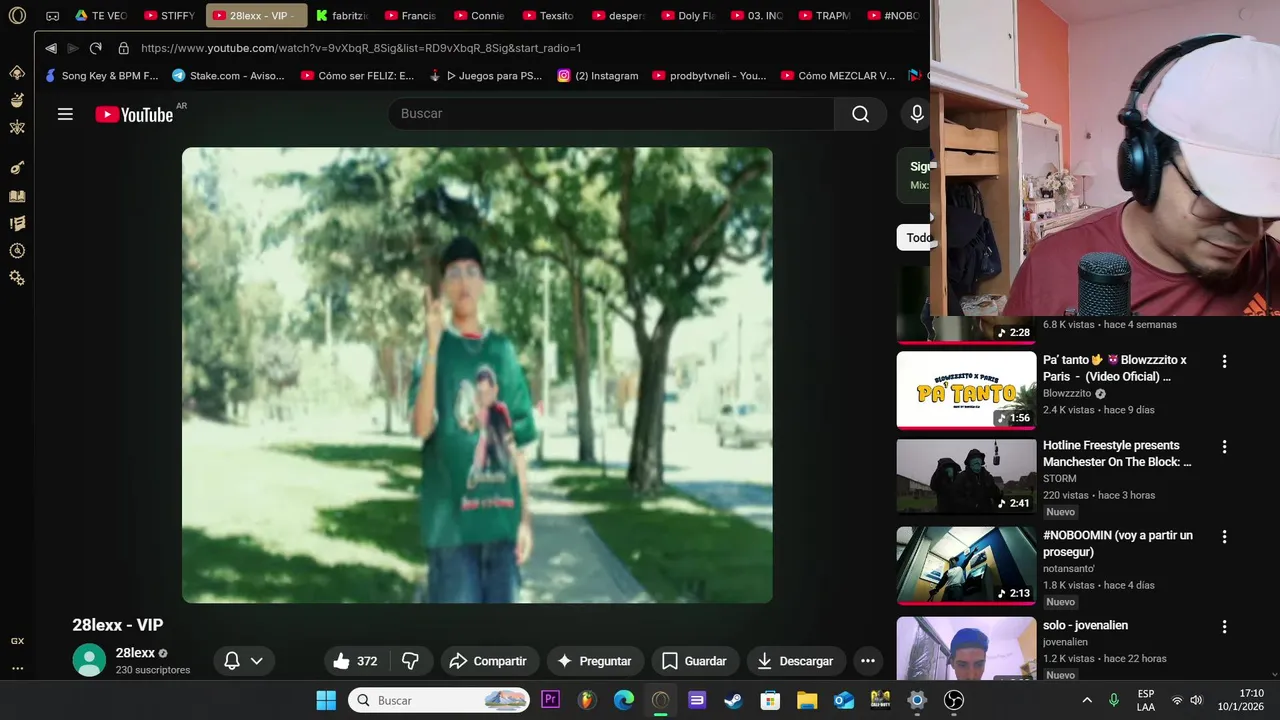Open the 28lexx channel name link
1280x720 pixels.
135,653
